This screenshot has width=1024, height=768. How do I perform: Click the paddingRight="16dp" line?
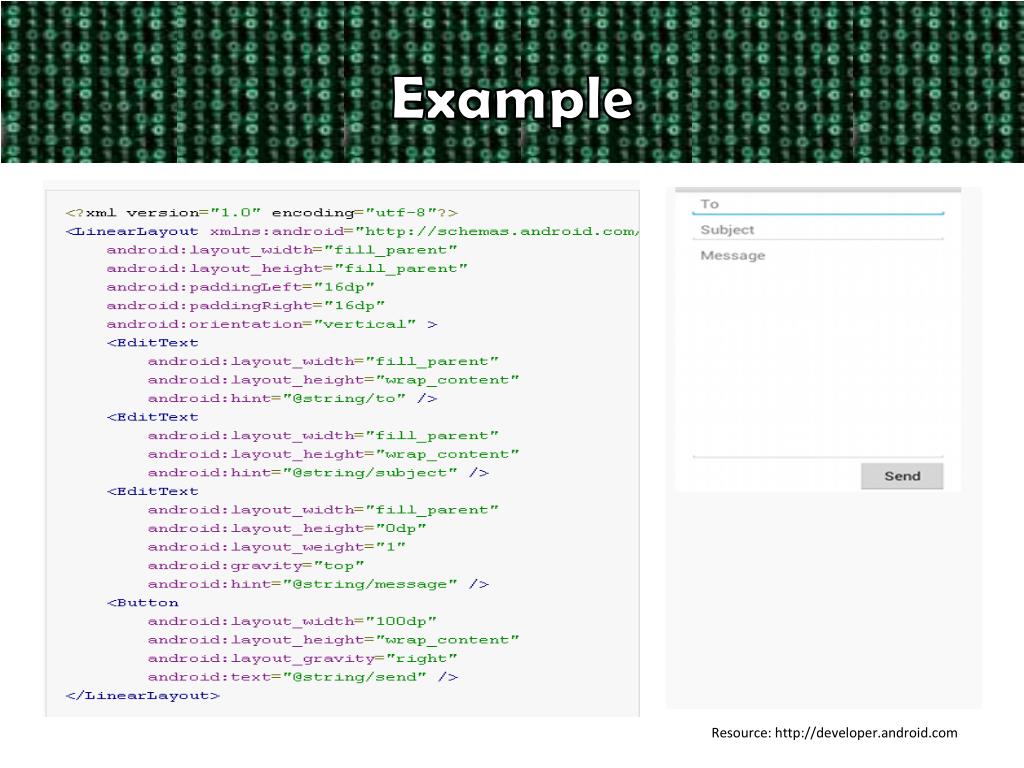tap(246, 306)
